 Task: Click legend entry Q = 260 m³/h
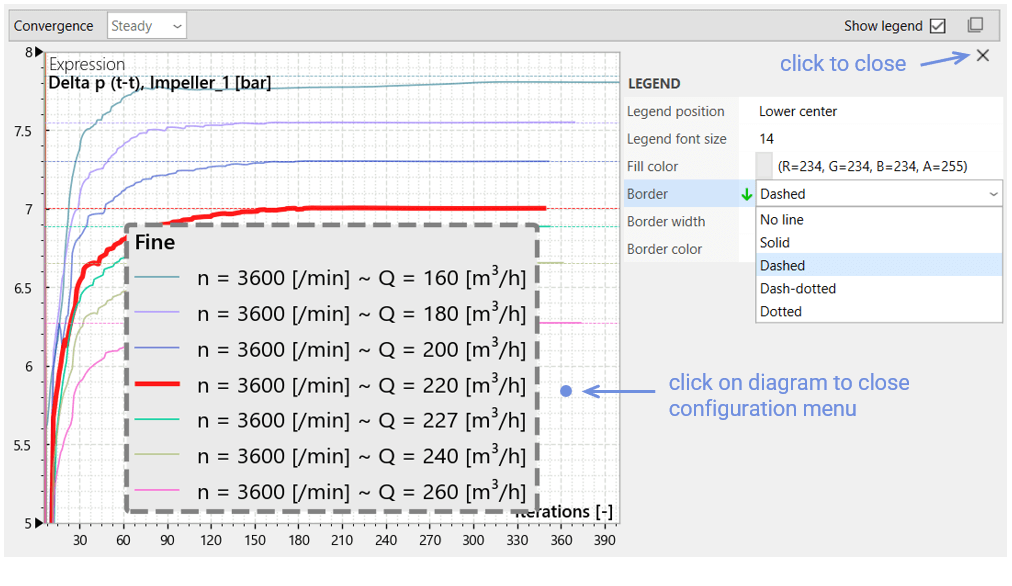tap(330, 492)
